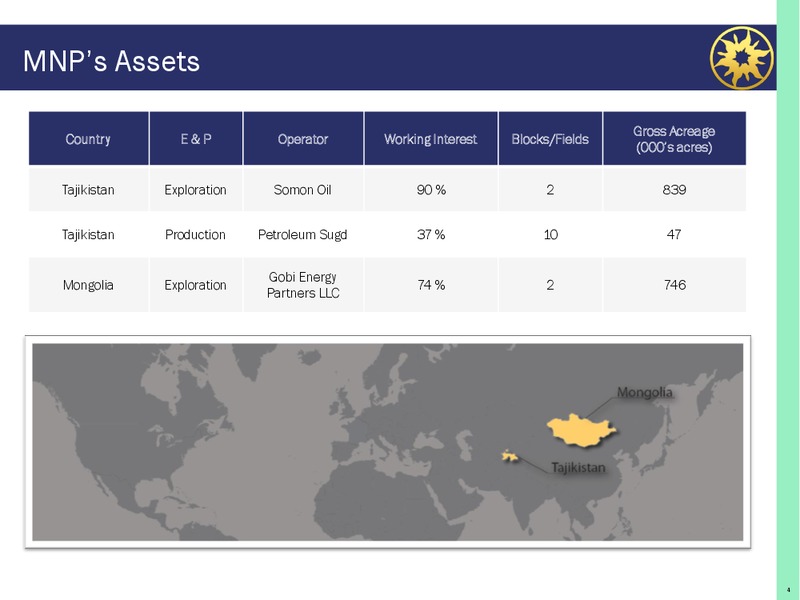Select "Exploration" in the Somon Oil row
Viewport: 800px width, 600px height.
click(195, 190)
